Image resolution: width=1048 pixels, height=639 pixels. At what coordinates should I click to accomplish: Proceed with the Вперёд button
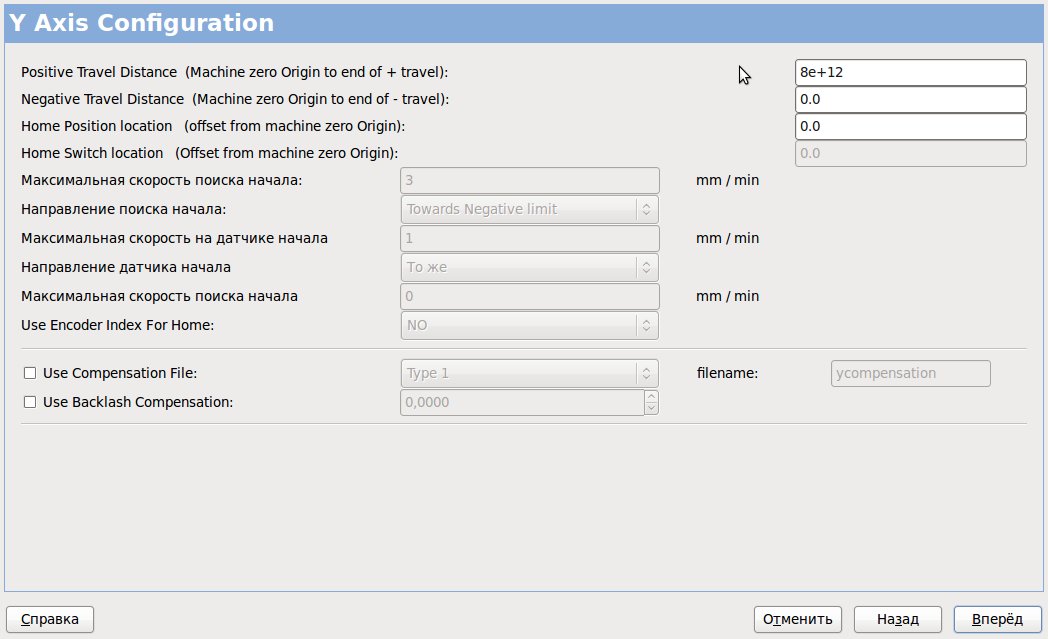(997, 620)
